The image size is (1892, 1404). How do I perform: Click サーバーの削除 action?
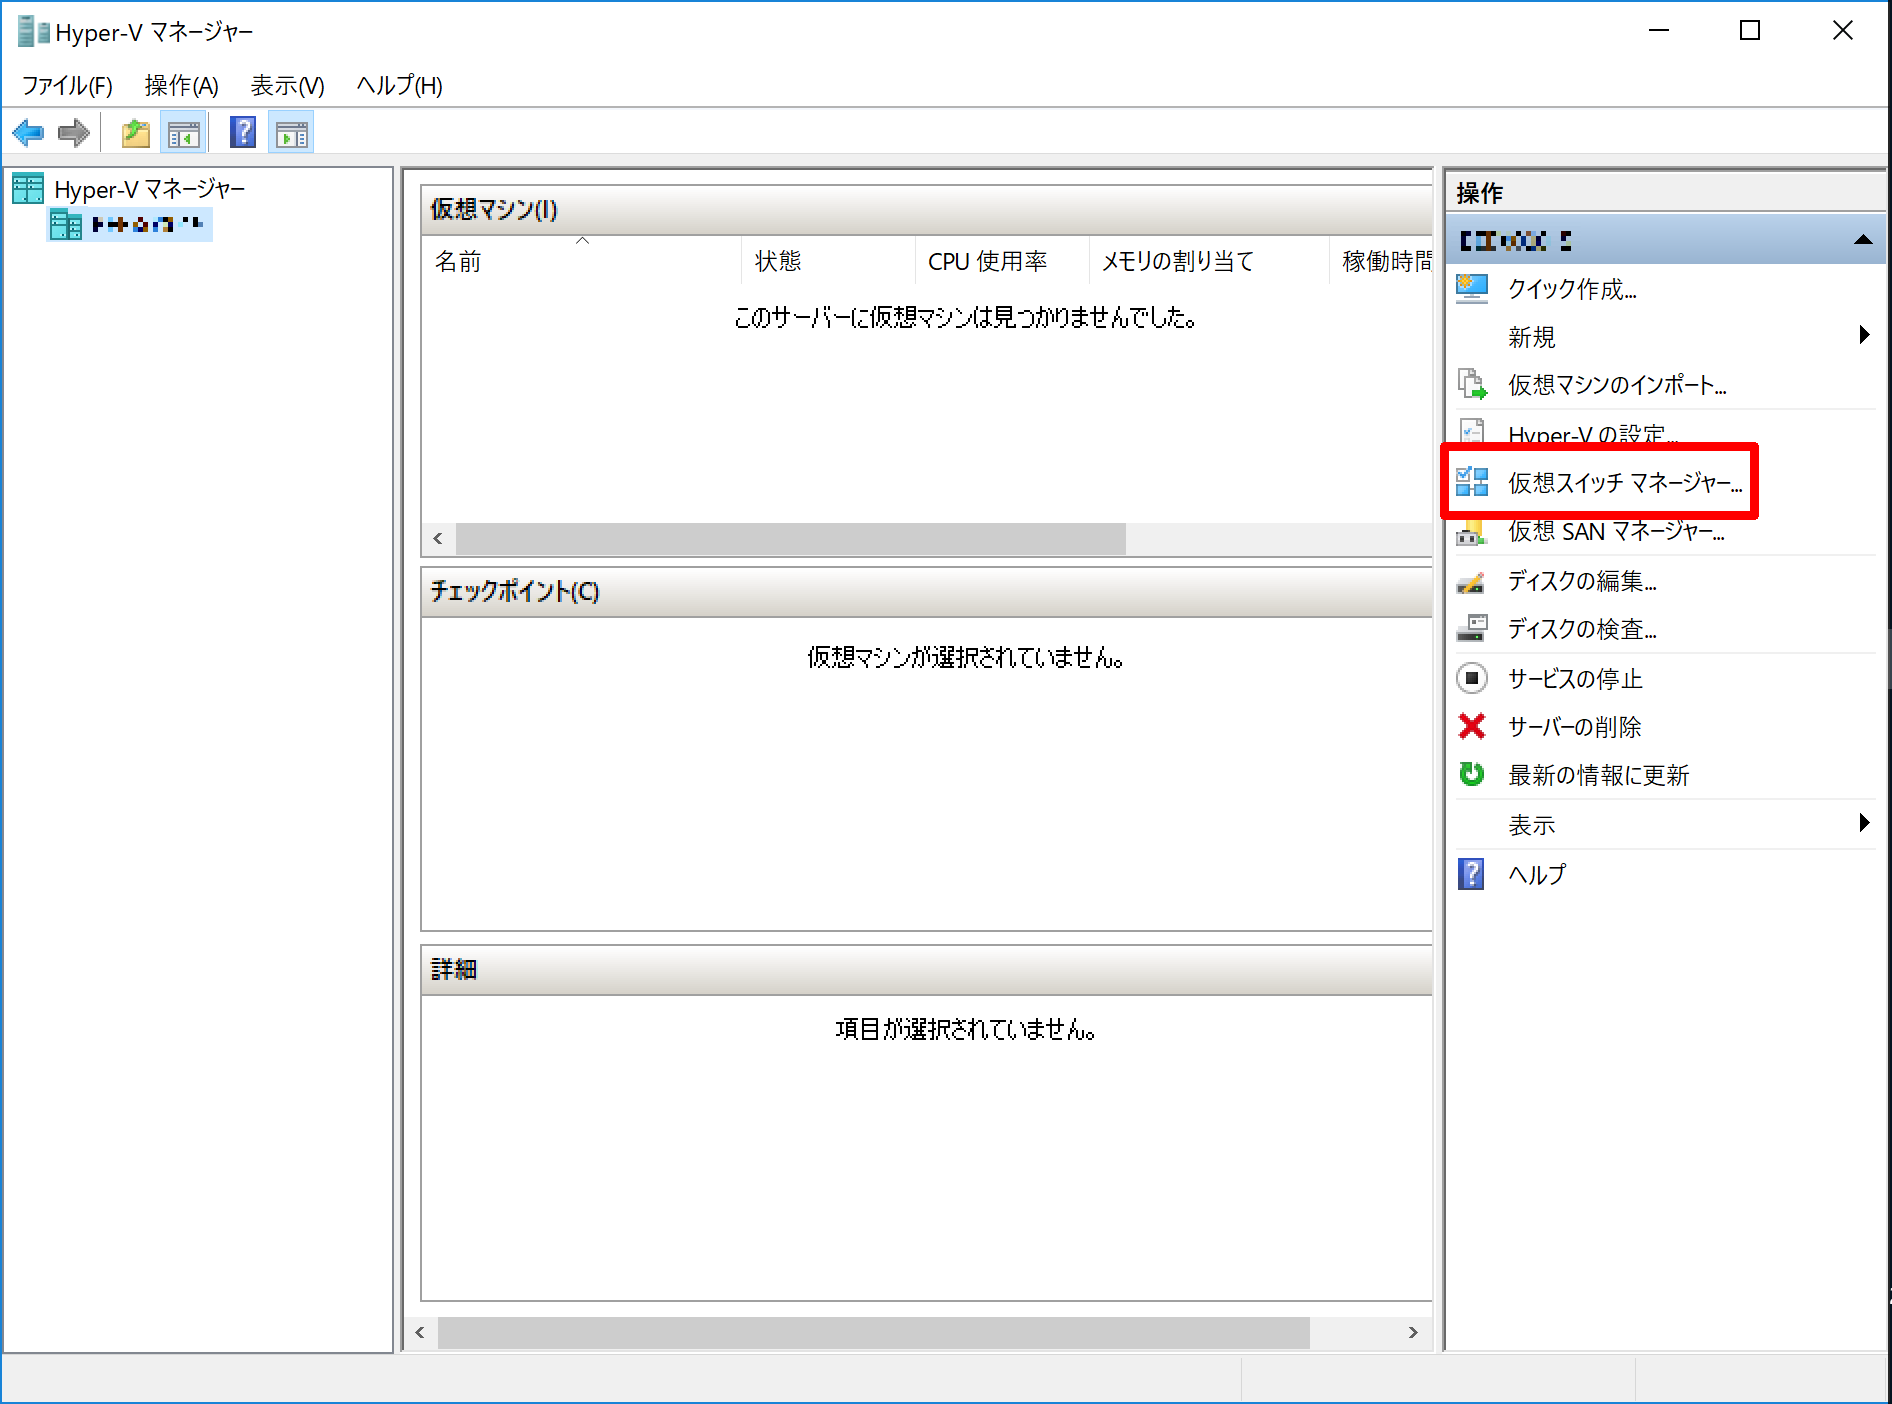click(x=1574, y=727)
